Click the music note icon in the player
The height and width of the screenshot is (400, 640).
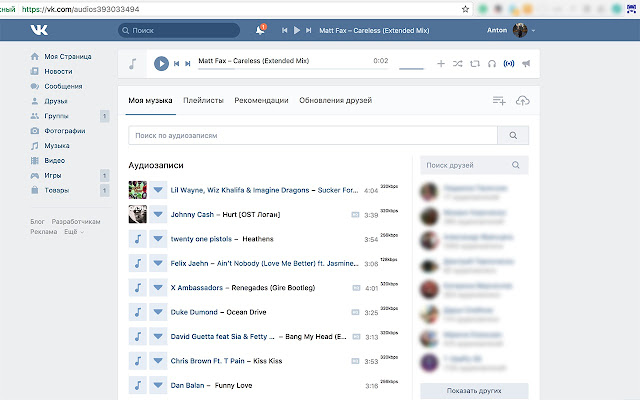(x=133, y=63)
